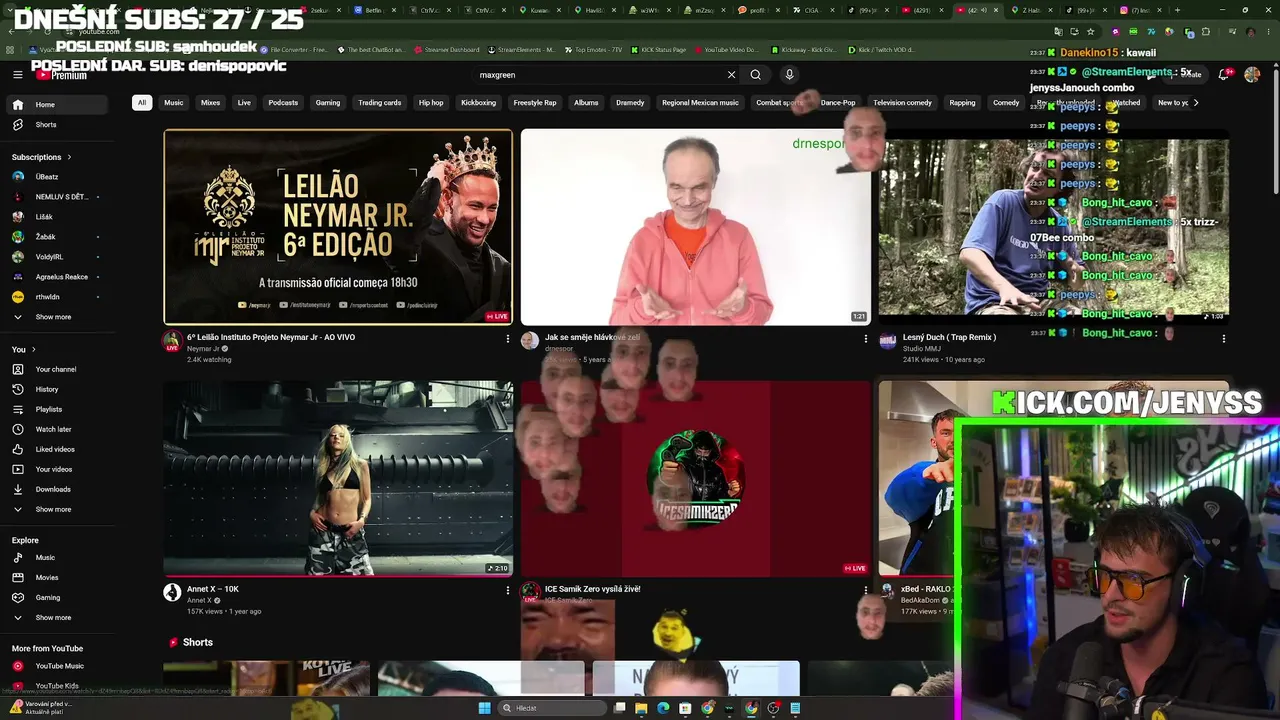This screenshot has height=720, width=1280.
Task: Open Task View on the taskbar
Action: coord(620,708)
